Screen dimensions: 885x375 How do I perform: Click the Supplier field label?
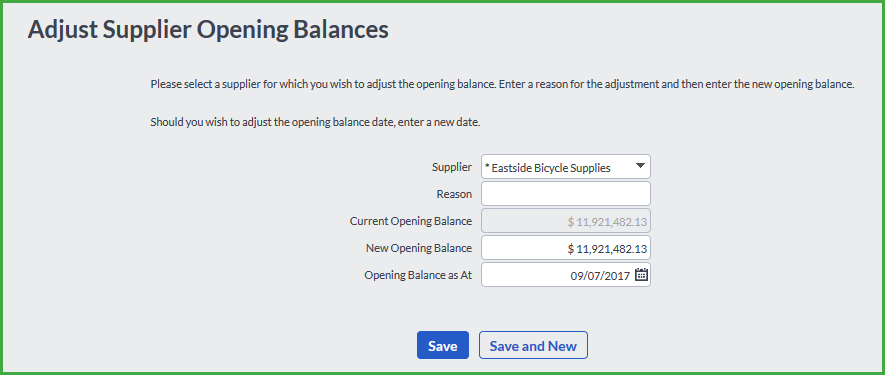452,167
